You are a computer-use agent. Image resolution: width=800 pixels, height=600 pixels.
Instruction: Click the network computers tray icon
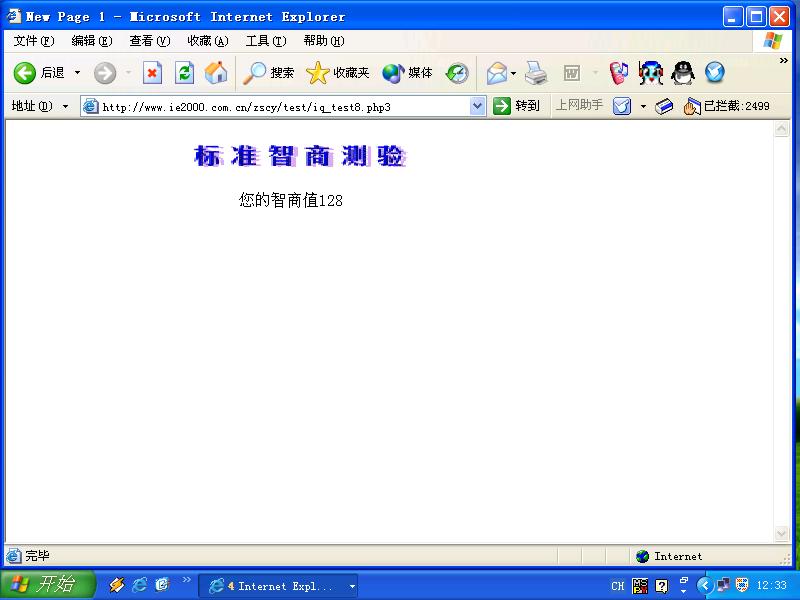723,585
